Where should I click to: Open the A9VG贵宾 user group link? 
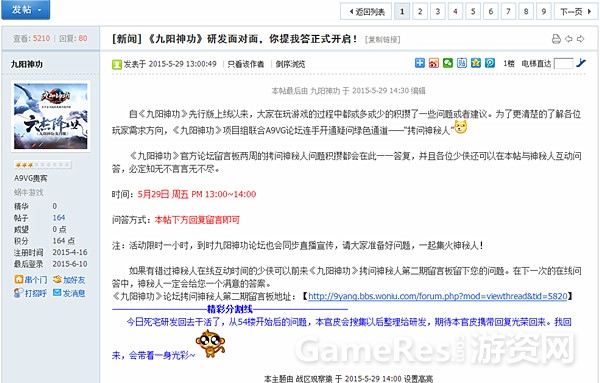click(x=31, y=178)
